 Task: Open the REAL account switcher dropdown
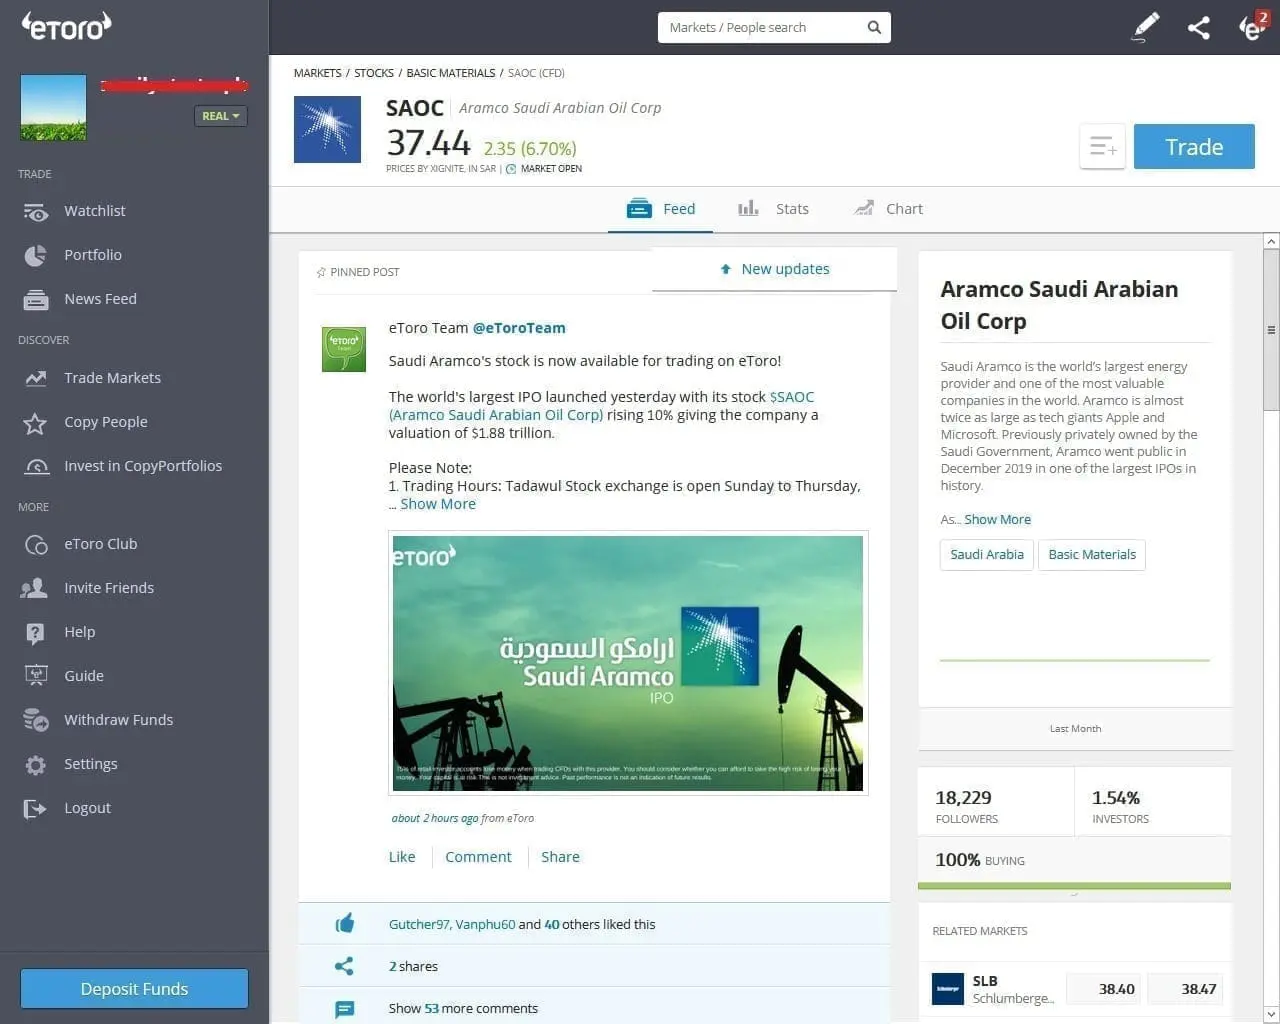[x=219, y=116]
